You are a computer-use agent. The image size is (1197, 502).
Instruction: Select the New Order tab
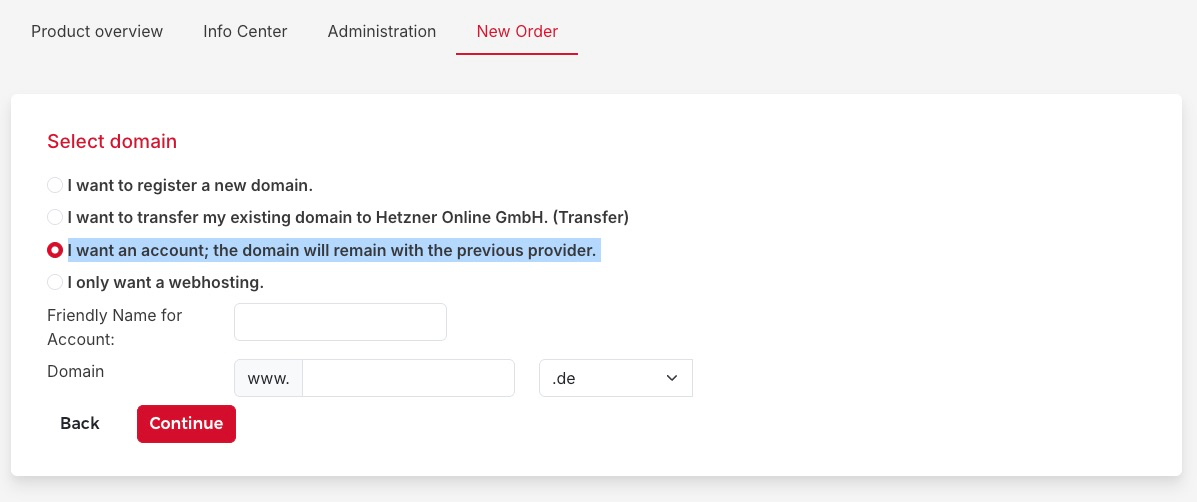(517, 31)
